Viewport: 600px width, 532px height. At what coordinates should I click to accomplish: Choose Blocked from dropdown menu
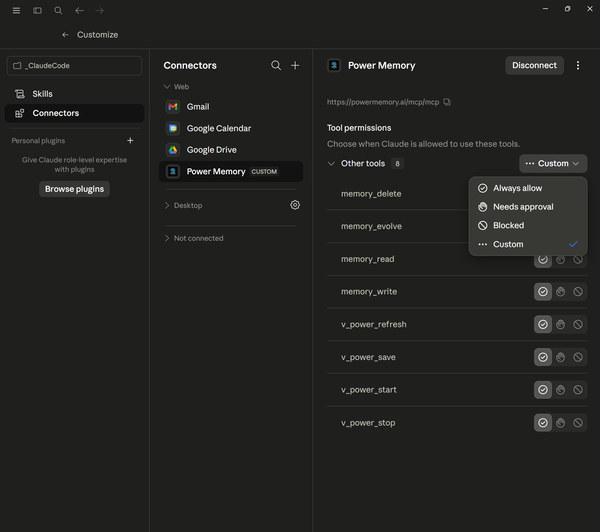(528, 225)
